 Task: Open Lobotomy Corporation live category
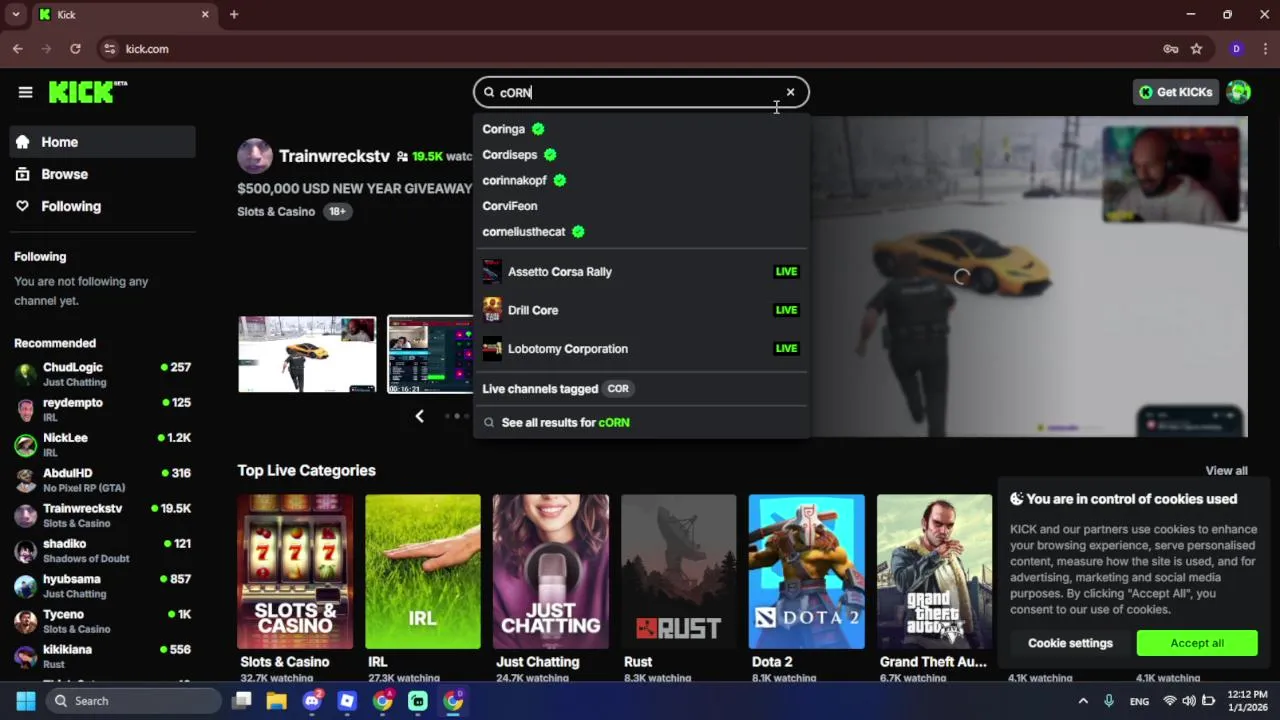pos(641,349)
